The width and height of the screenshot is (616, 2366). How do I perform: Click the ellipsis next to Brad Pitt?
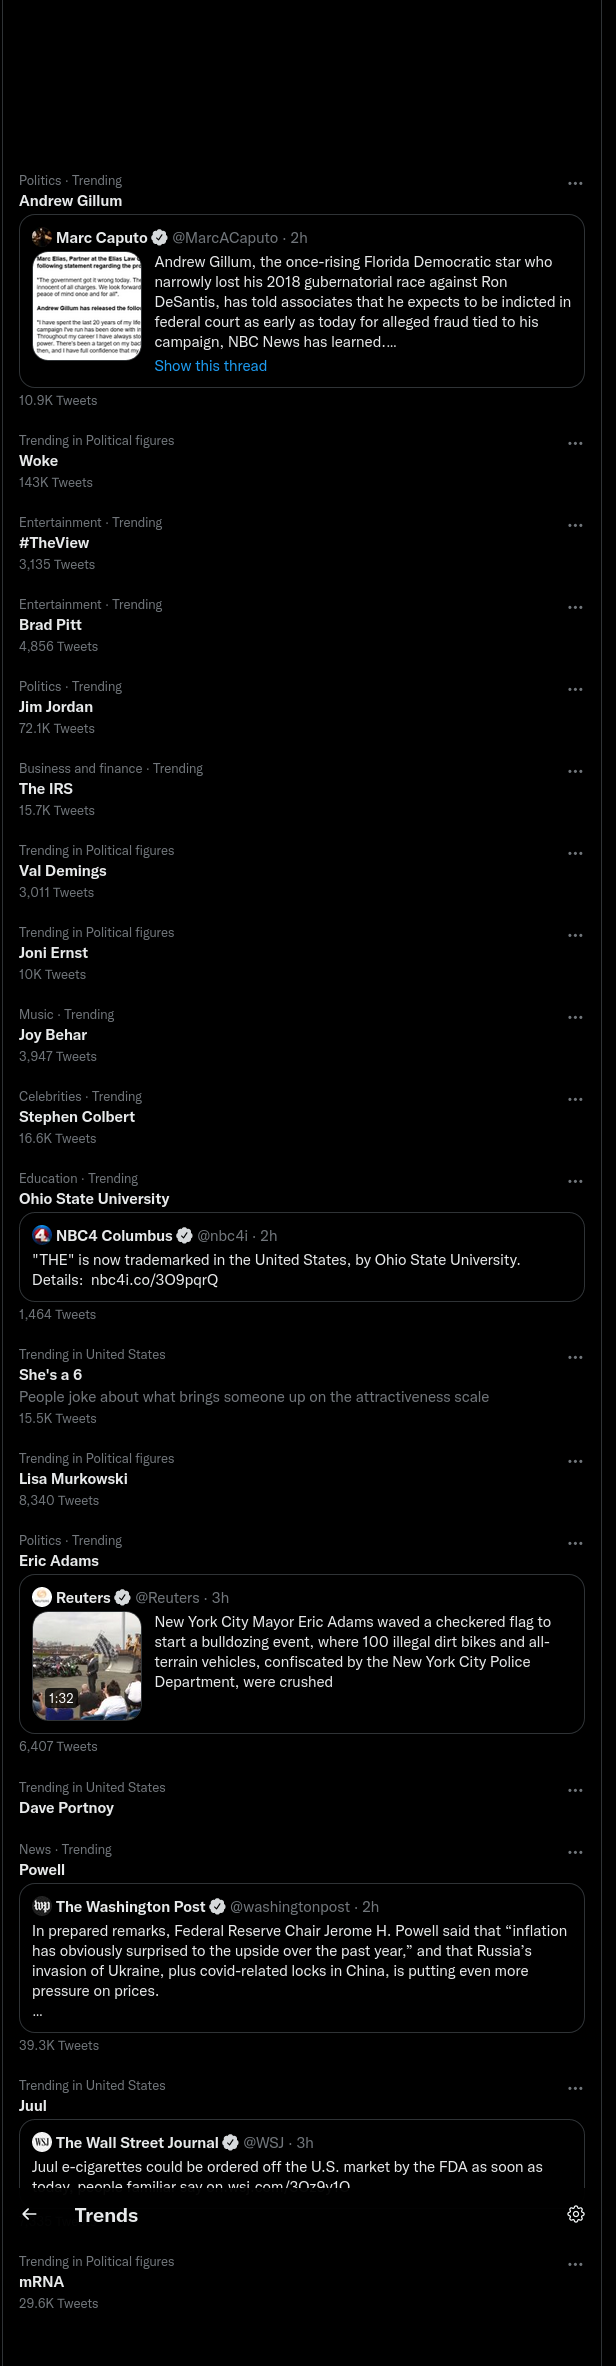click(x=575, y=607)
